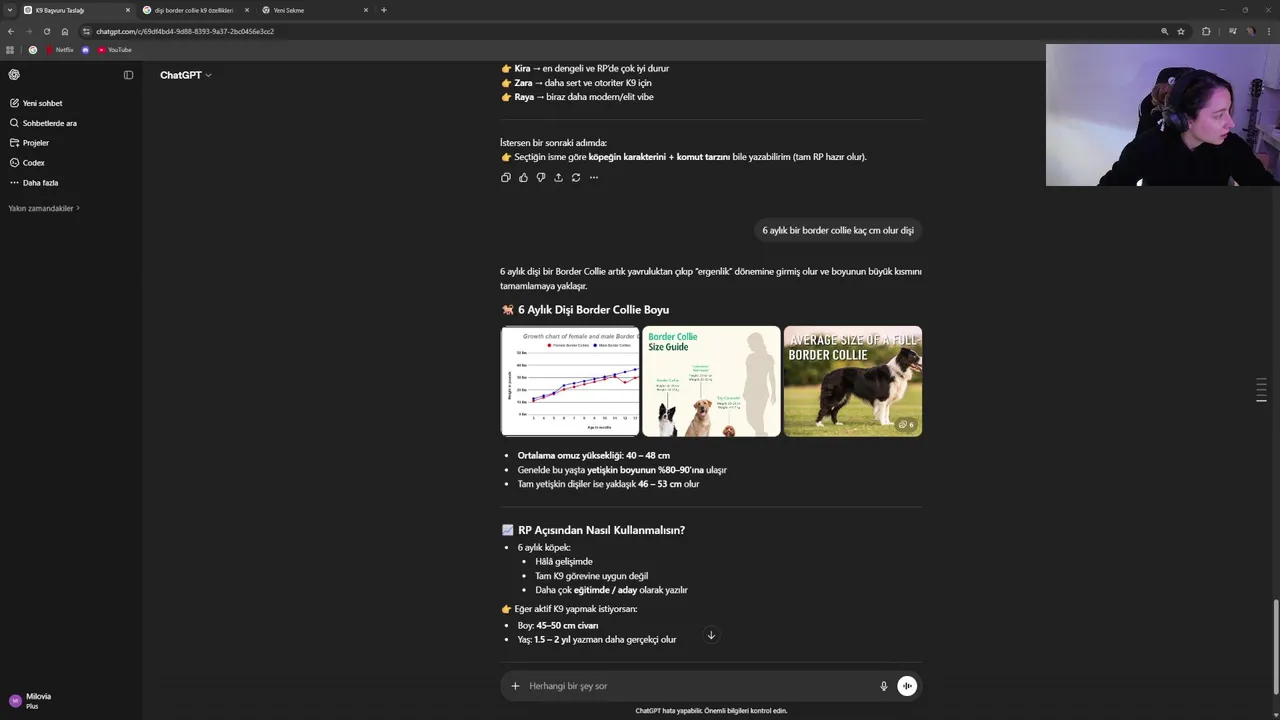Open the YouTube bookmark

(114, 50)
